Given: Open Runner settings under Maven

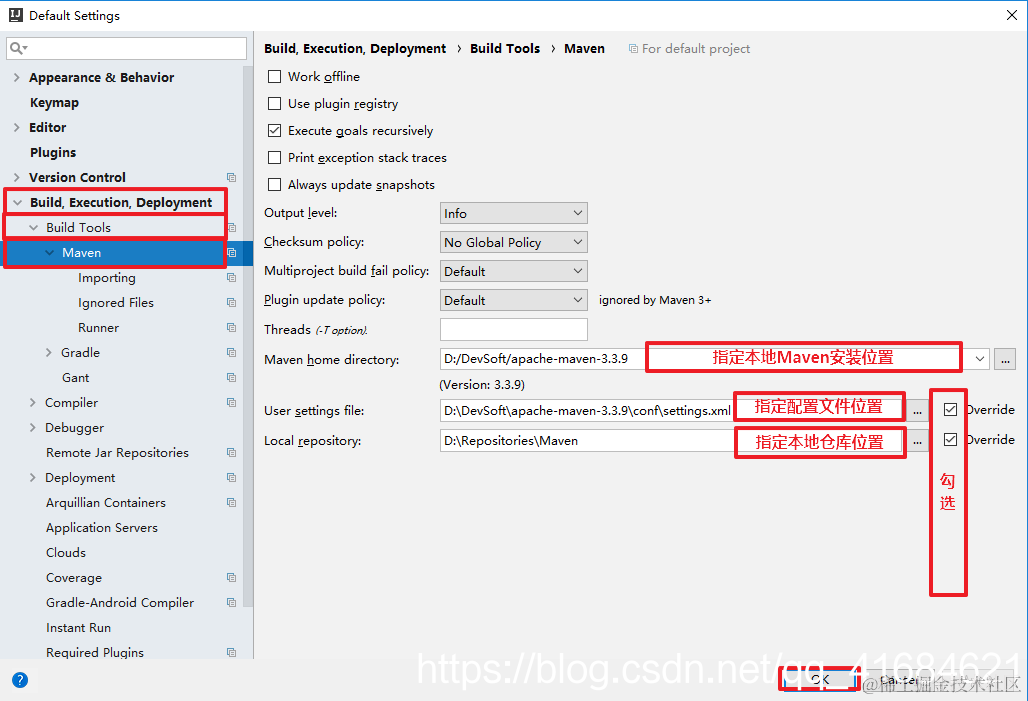Looking at the screenshot, I should pyautogui.click(x=98, y=327).
